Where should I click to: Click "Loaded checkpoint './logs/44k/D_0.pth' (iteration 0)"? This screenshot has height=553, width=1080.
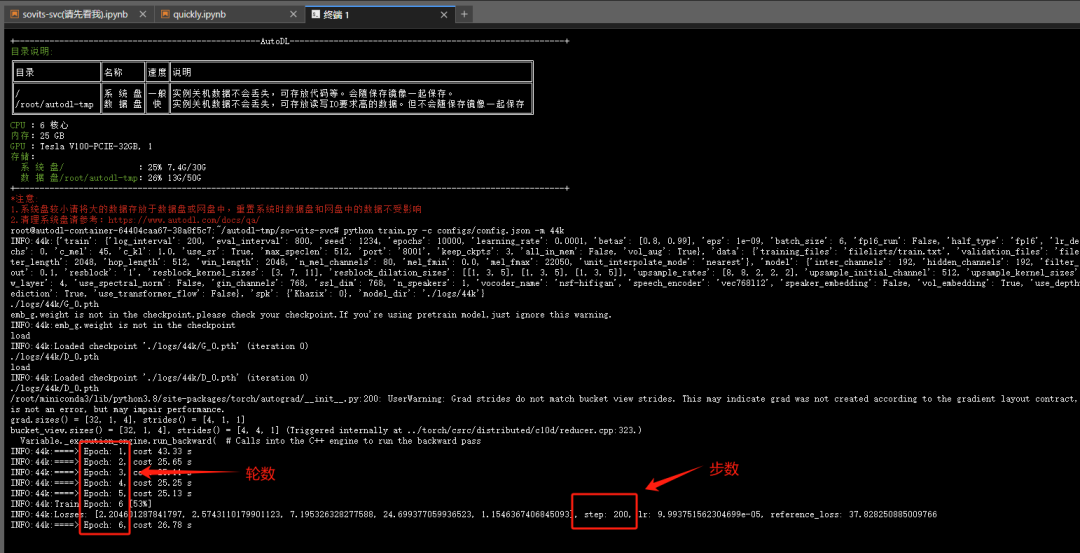[180, 377]
